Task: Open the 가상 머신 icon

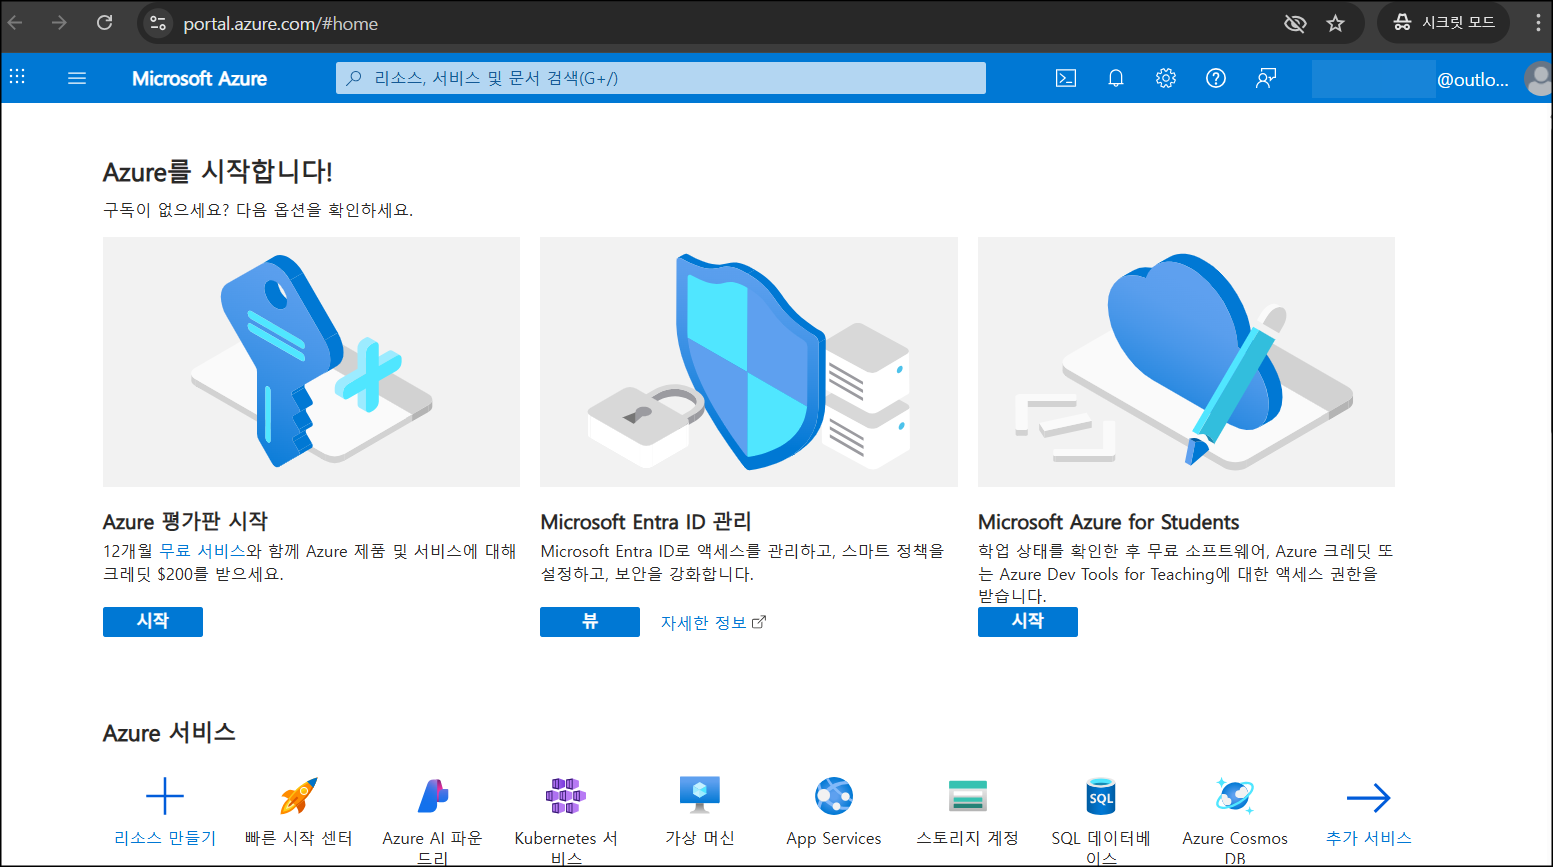Action: [700, 797]
